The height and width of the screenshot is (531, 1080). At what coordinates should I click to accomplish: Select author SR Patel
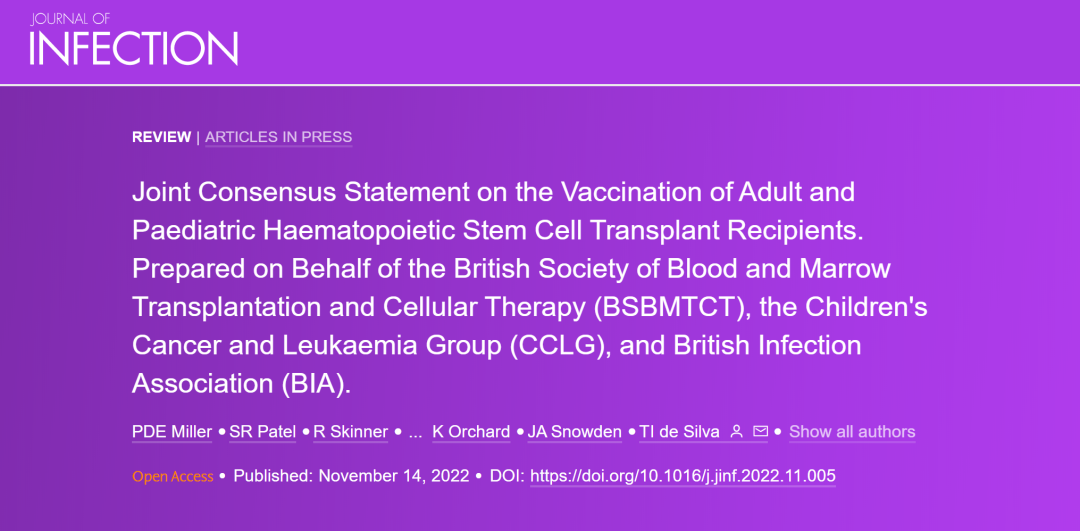pyautogui.click(x=263, y=432)
